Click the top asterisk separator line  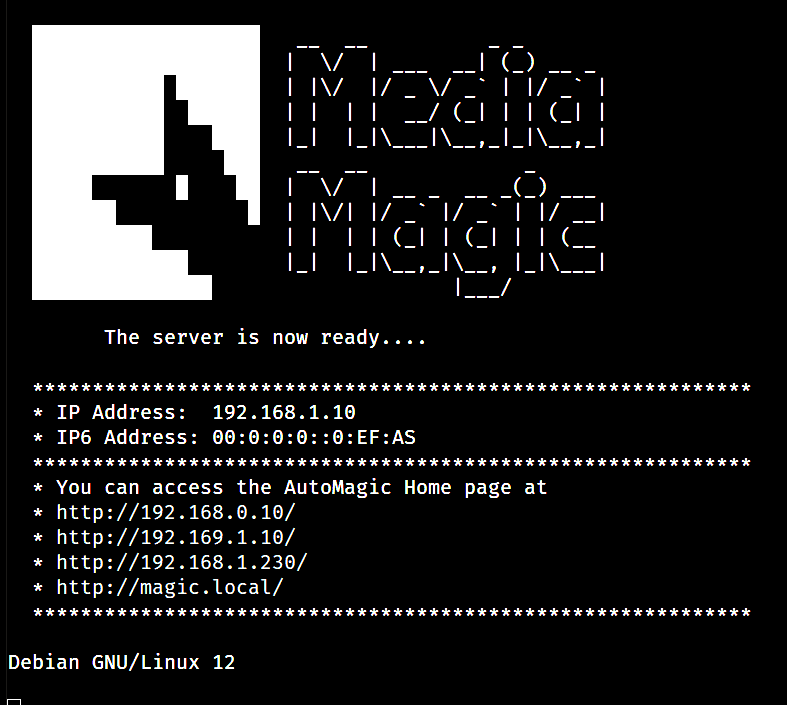392,388
